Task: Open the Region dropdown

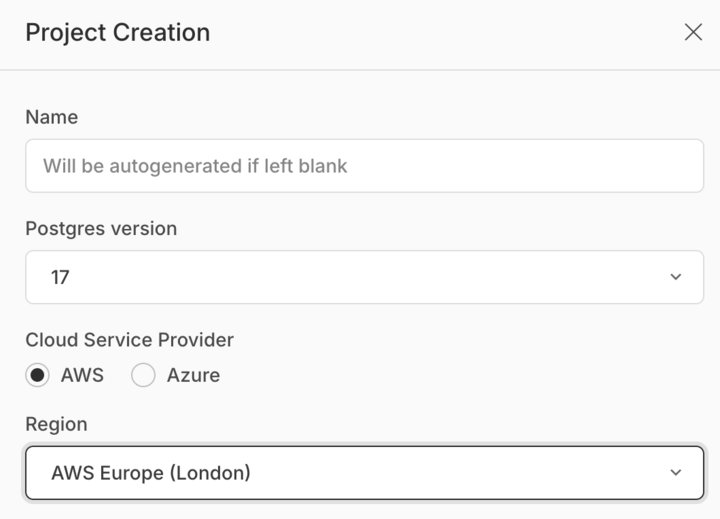Action: [x=365, y=473]
